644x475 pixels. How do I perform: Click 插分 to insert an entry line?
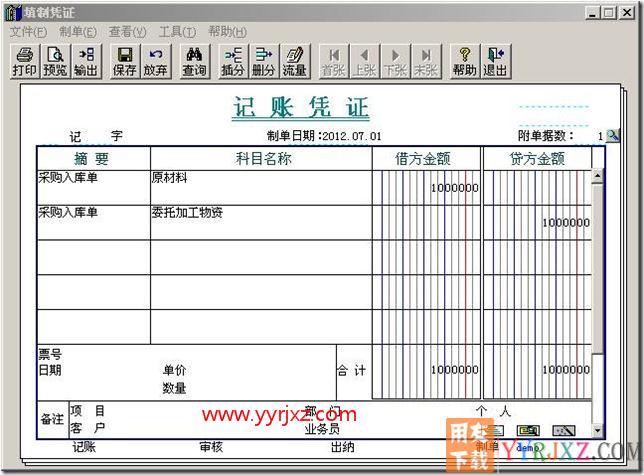click(x=233, y=62)
